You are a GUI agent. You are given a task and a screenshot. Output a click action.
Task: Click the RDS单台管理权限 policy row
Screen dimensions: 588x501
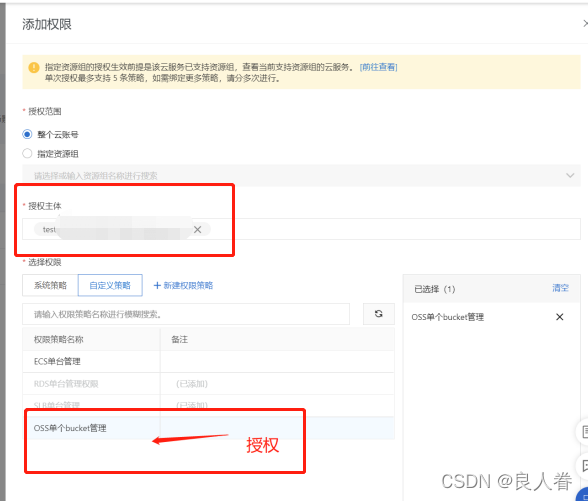208,384
